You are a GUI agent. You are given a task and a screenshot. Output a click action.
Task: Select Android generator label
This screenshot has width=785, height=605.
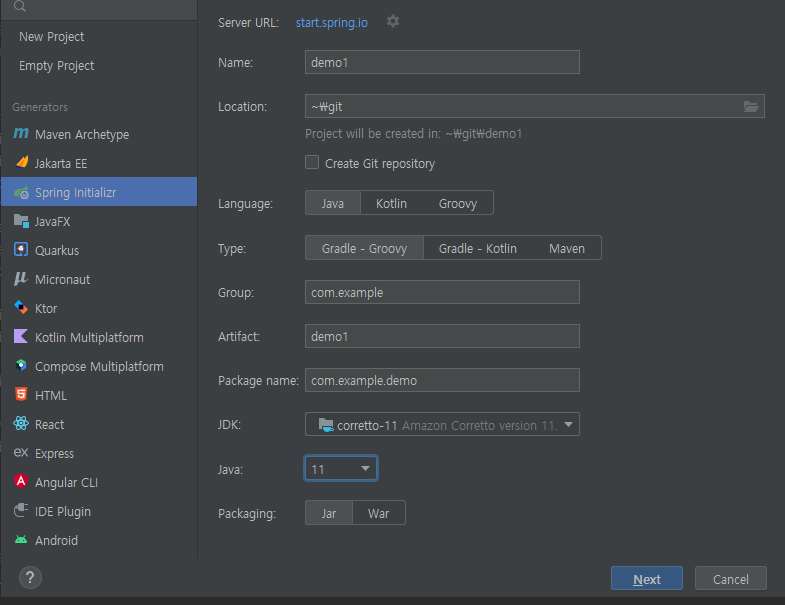(x=57, y=540)
